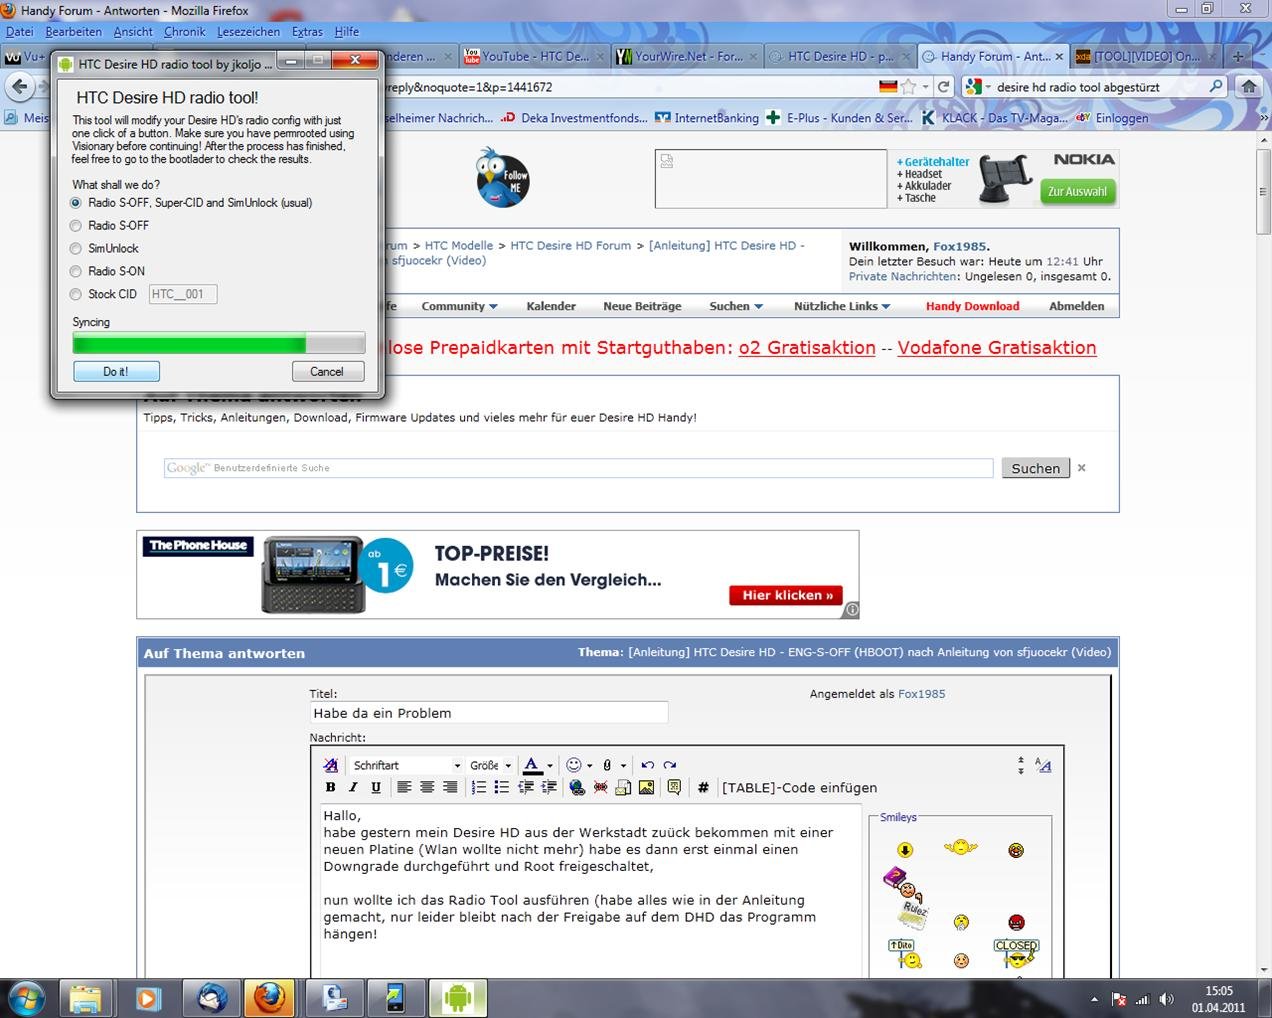The height and width of the screenshot is (1018, 1272).
Task: Open the Schriftart font dropdown
Action: [406, 765]
